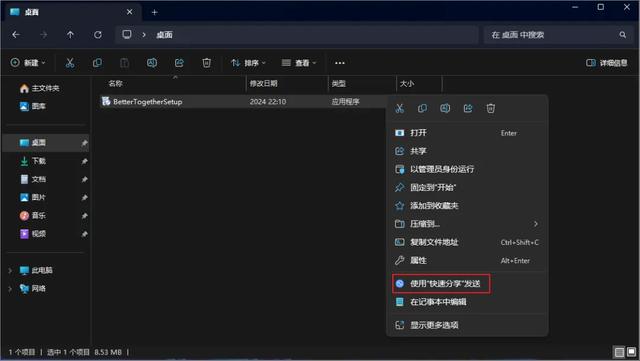Image resolution: width=640 pixels, height=361 pixels.
Task: Open the toolbar three-dot more options
Action: point(340,63)
